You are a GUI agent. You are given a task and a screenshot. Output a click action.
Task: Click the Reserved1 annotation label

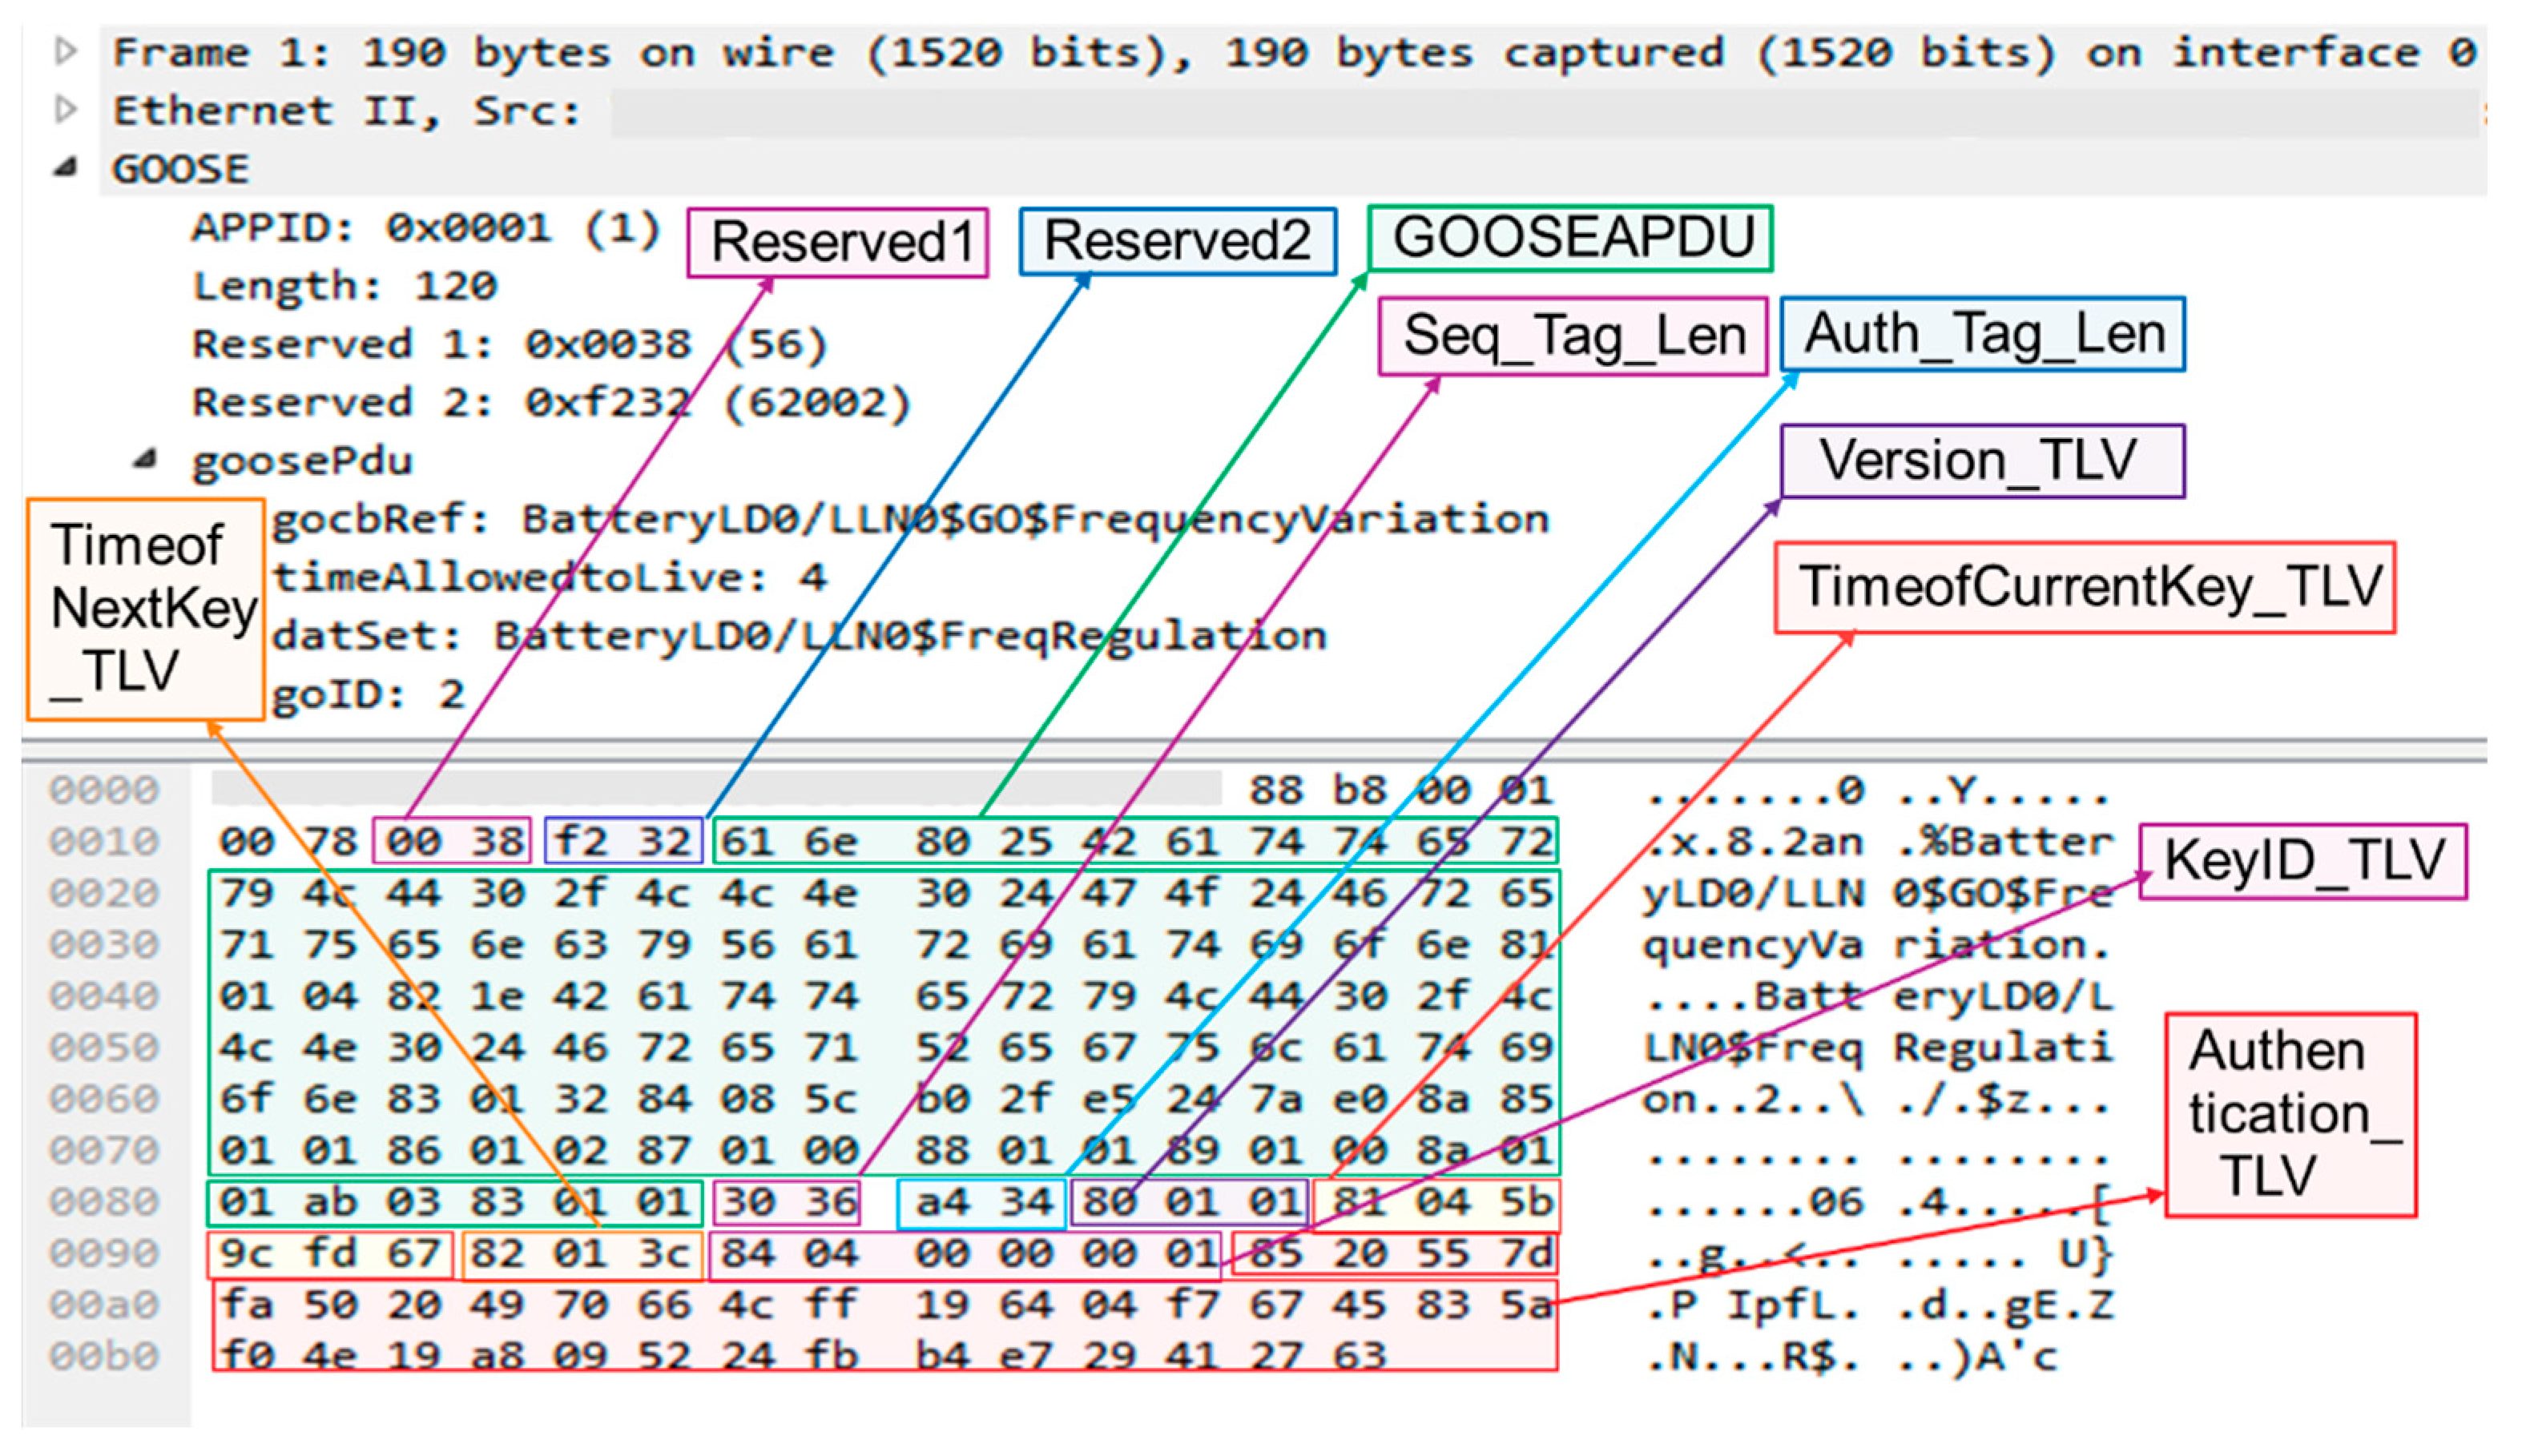point(838,242)
